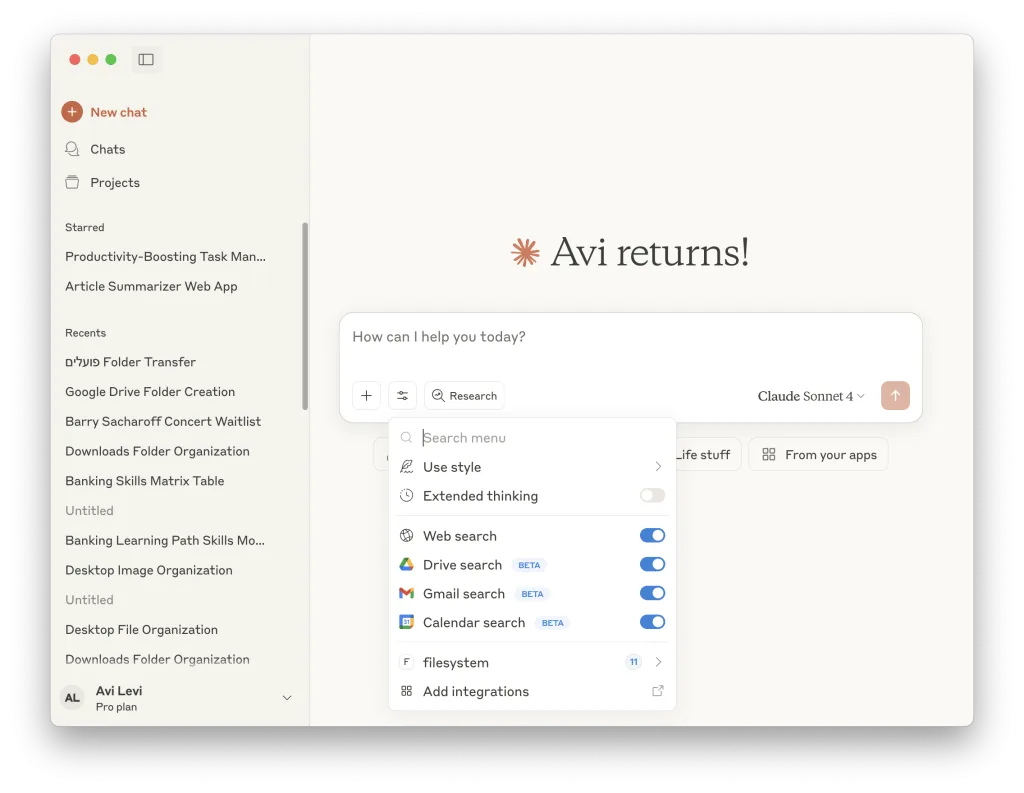The height and width of the screenshot is (793, 1024).
Task: Click the Gmail icon
Action: click(x=406, y=593)
